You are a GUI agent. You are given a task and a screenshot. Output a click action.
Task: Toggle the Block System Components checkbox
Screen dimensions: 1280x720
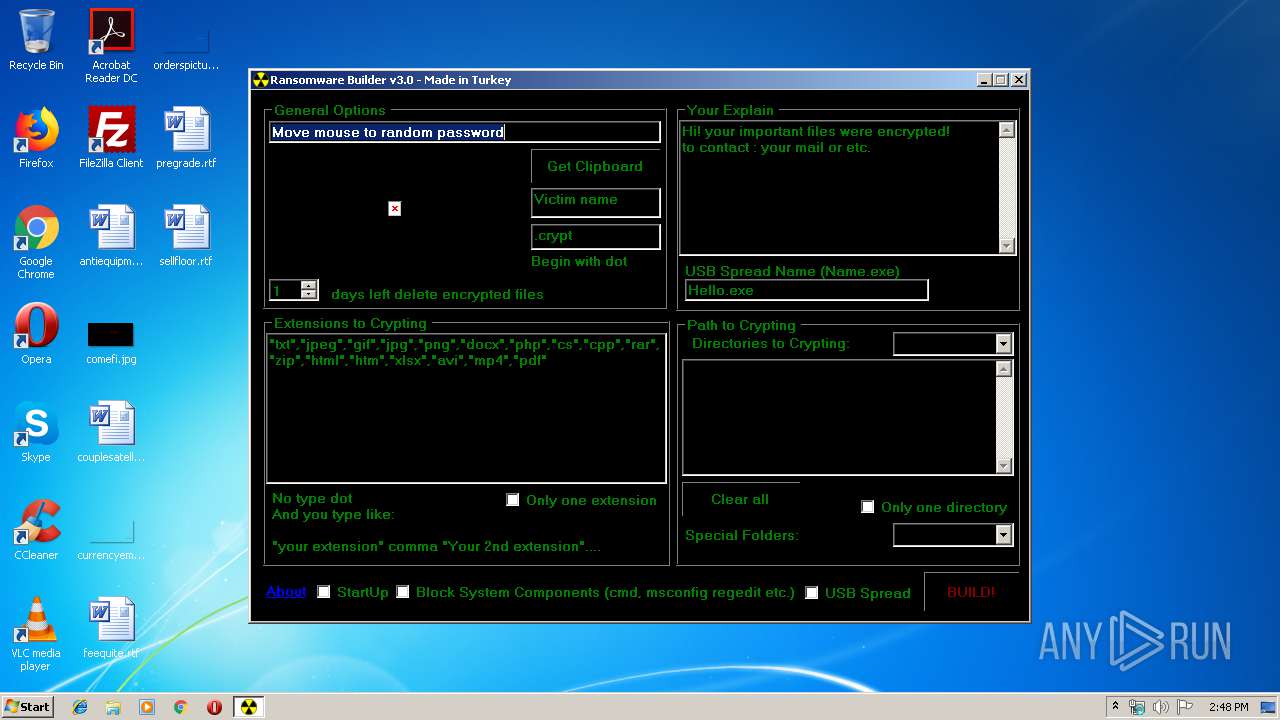pyautogui.click(x=403, y=592)
